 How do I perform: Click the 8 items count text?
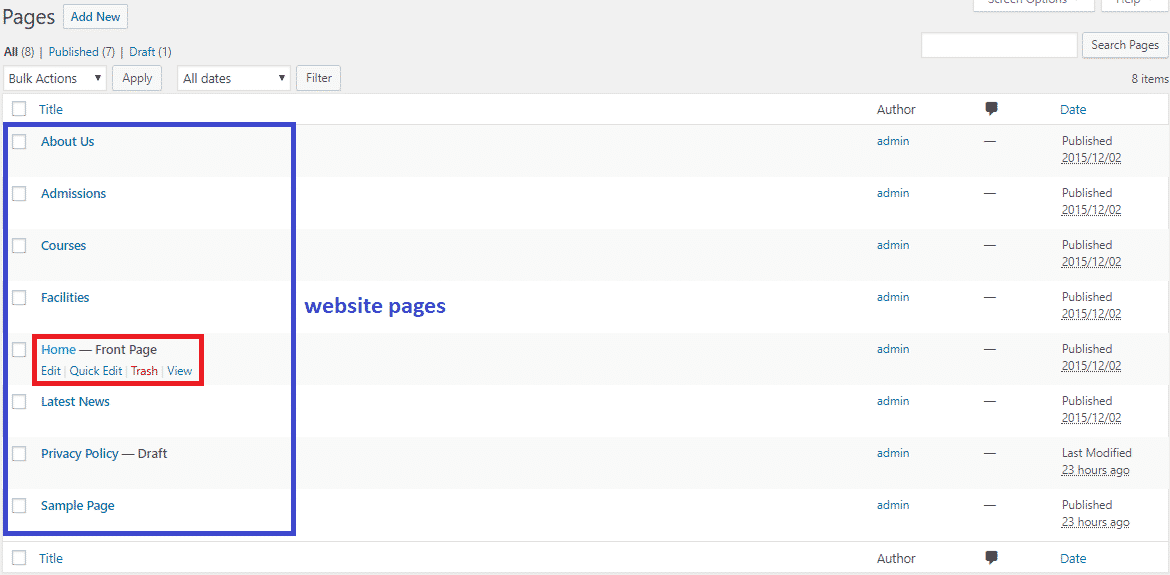click(x=1149, y=78)
